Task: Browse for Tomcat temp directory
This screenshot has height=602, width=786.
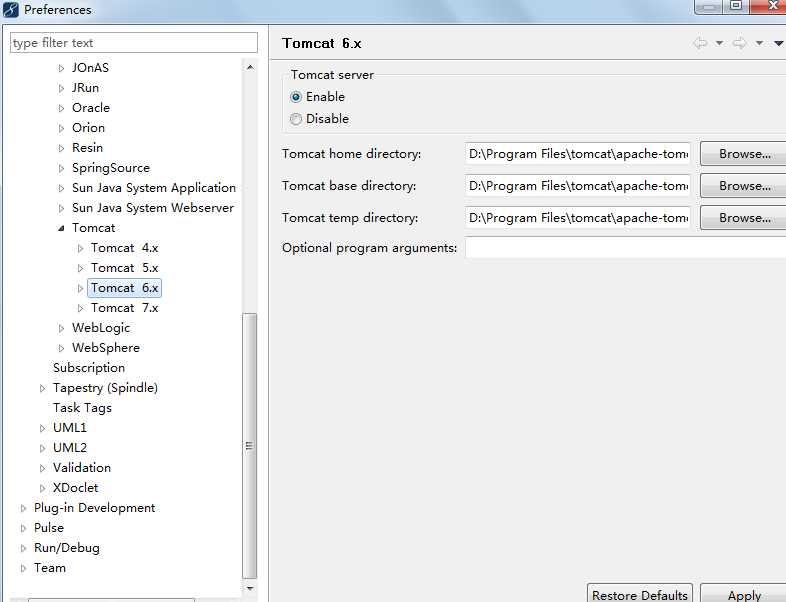Action: [744, 218]
